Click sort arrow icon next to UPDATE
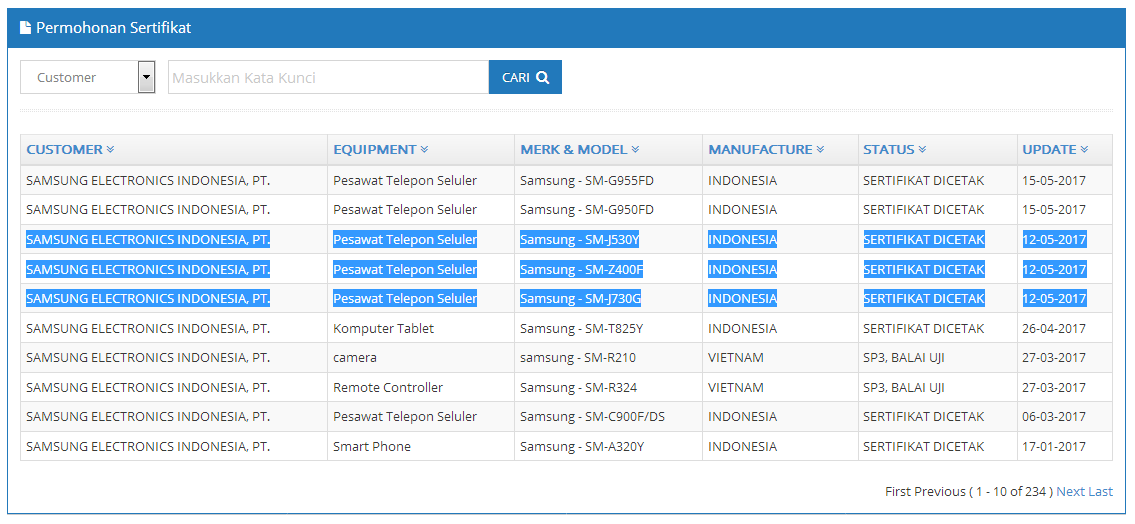This screenshot has height=524, width=1135. point(1084,149)
